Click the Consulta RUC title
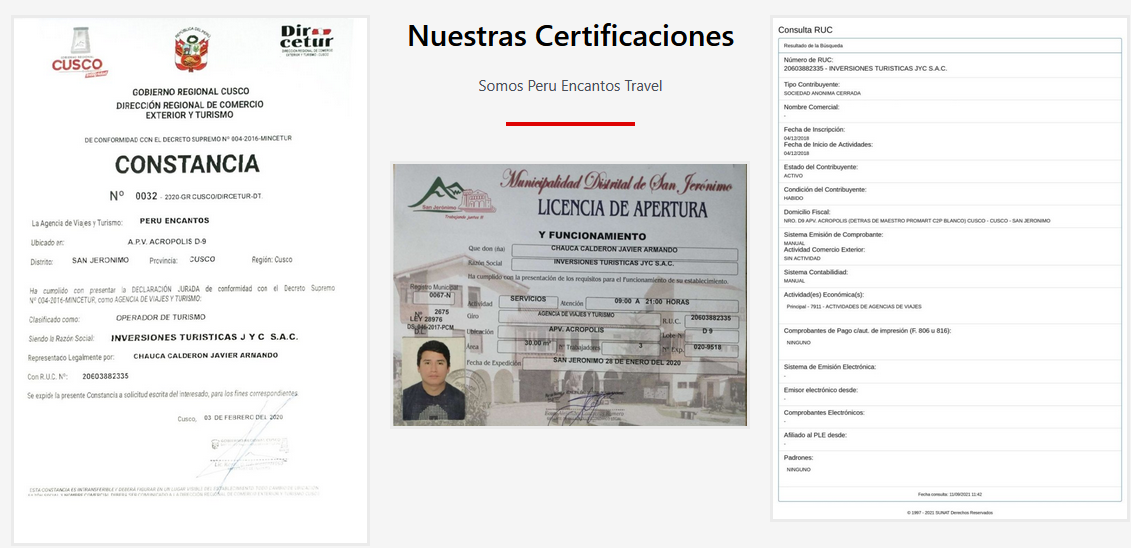Image resolution: width=1131 pixels, height=548 pixels. [805, 30]
